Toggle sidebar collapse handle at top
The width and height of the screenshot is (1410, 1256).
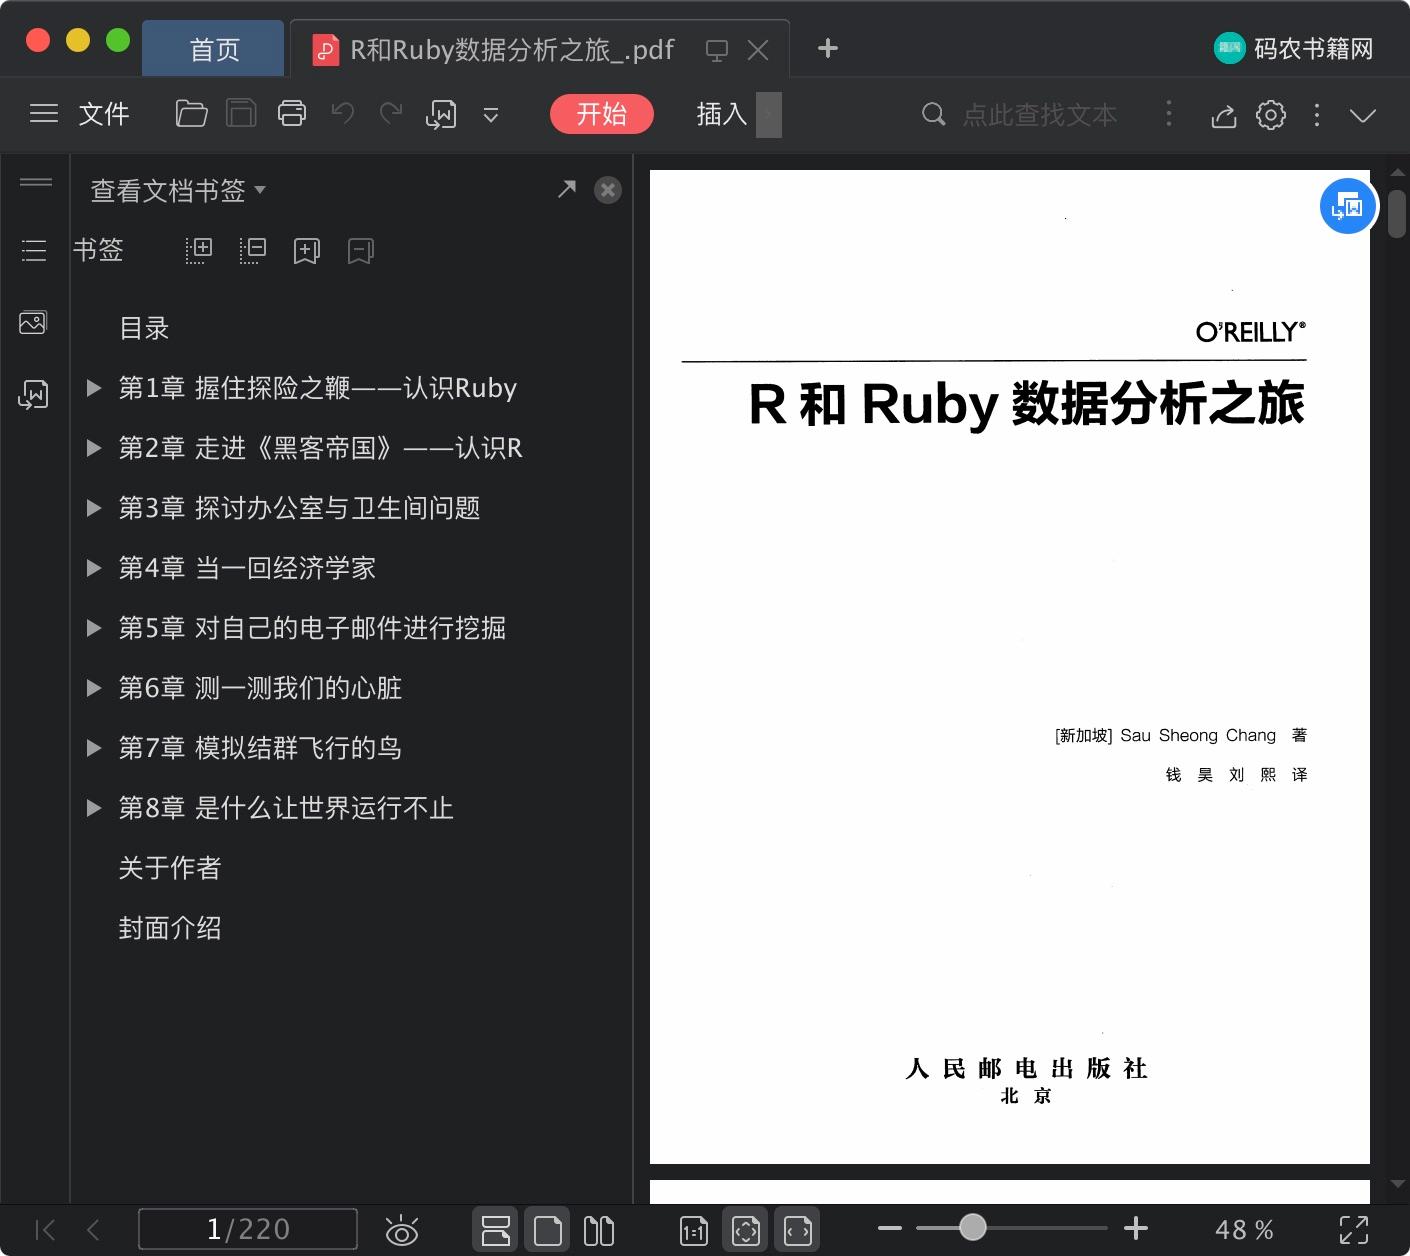tap(36, 182)
